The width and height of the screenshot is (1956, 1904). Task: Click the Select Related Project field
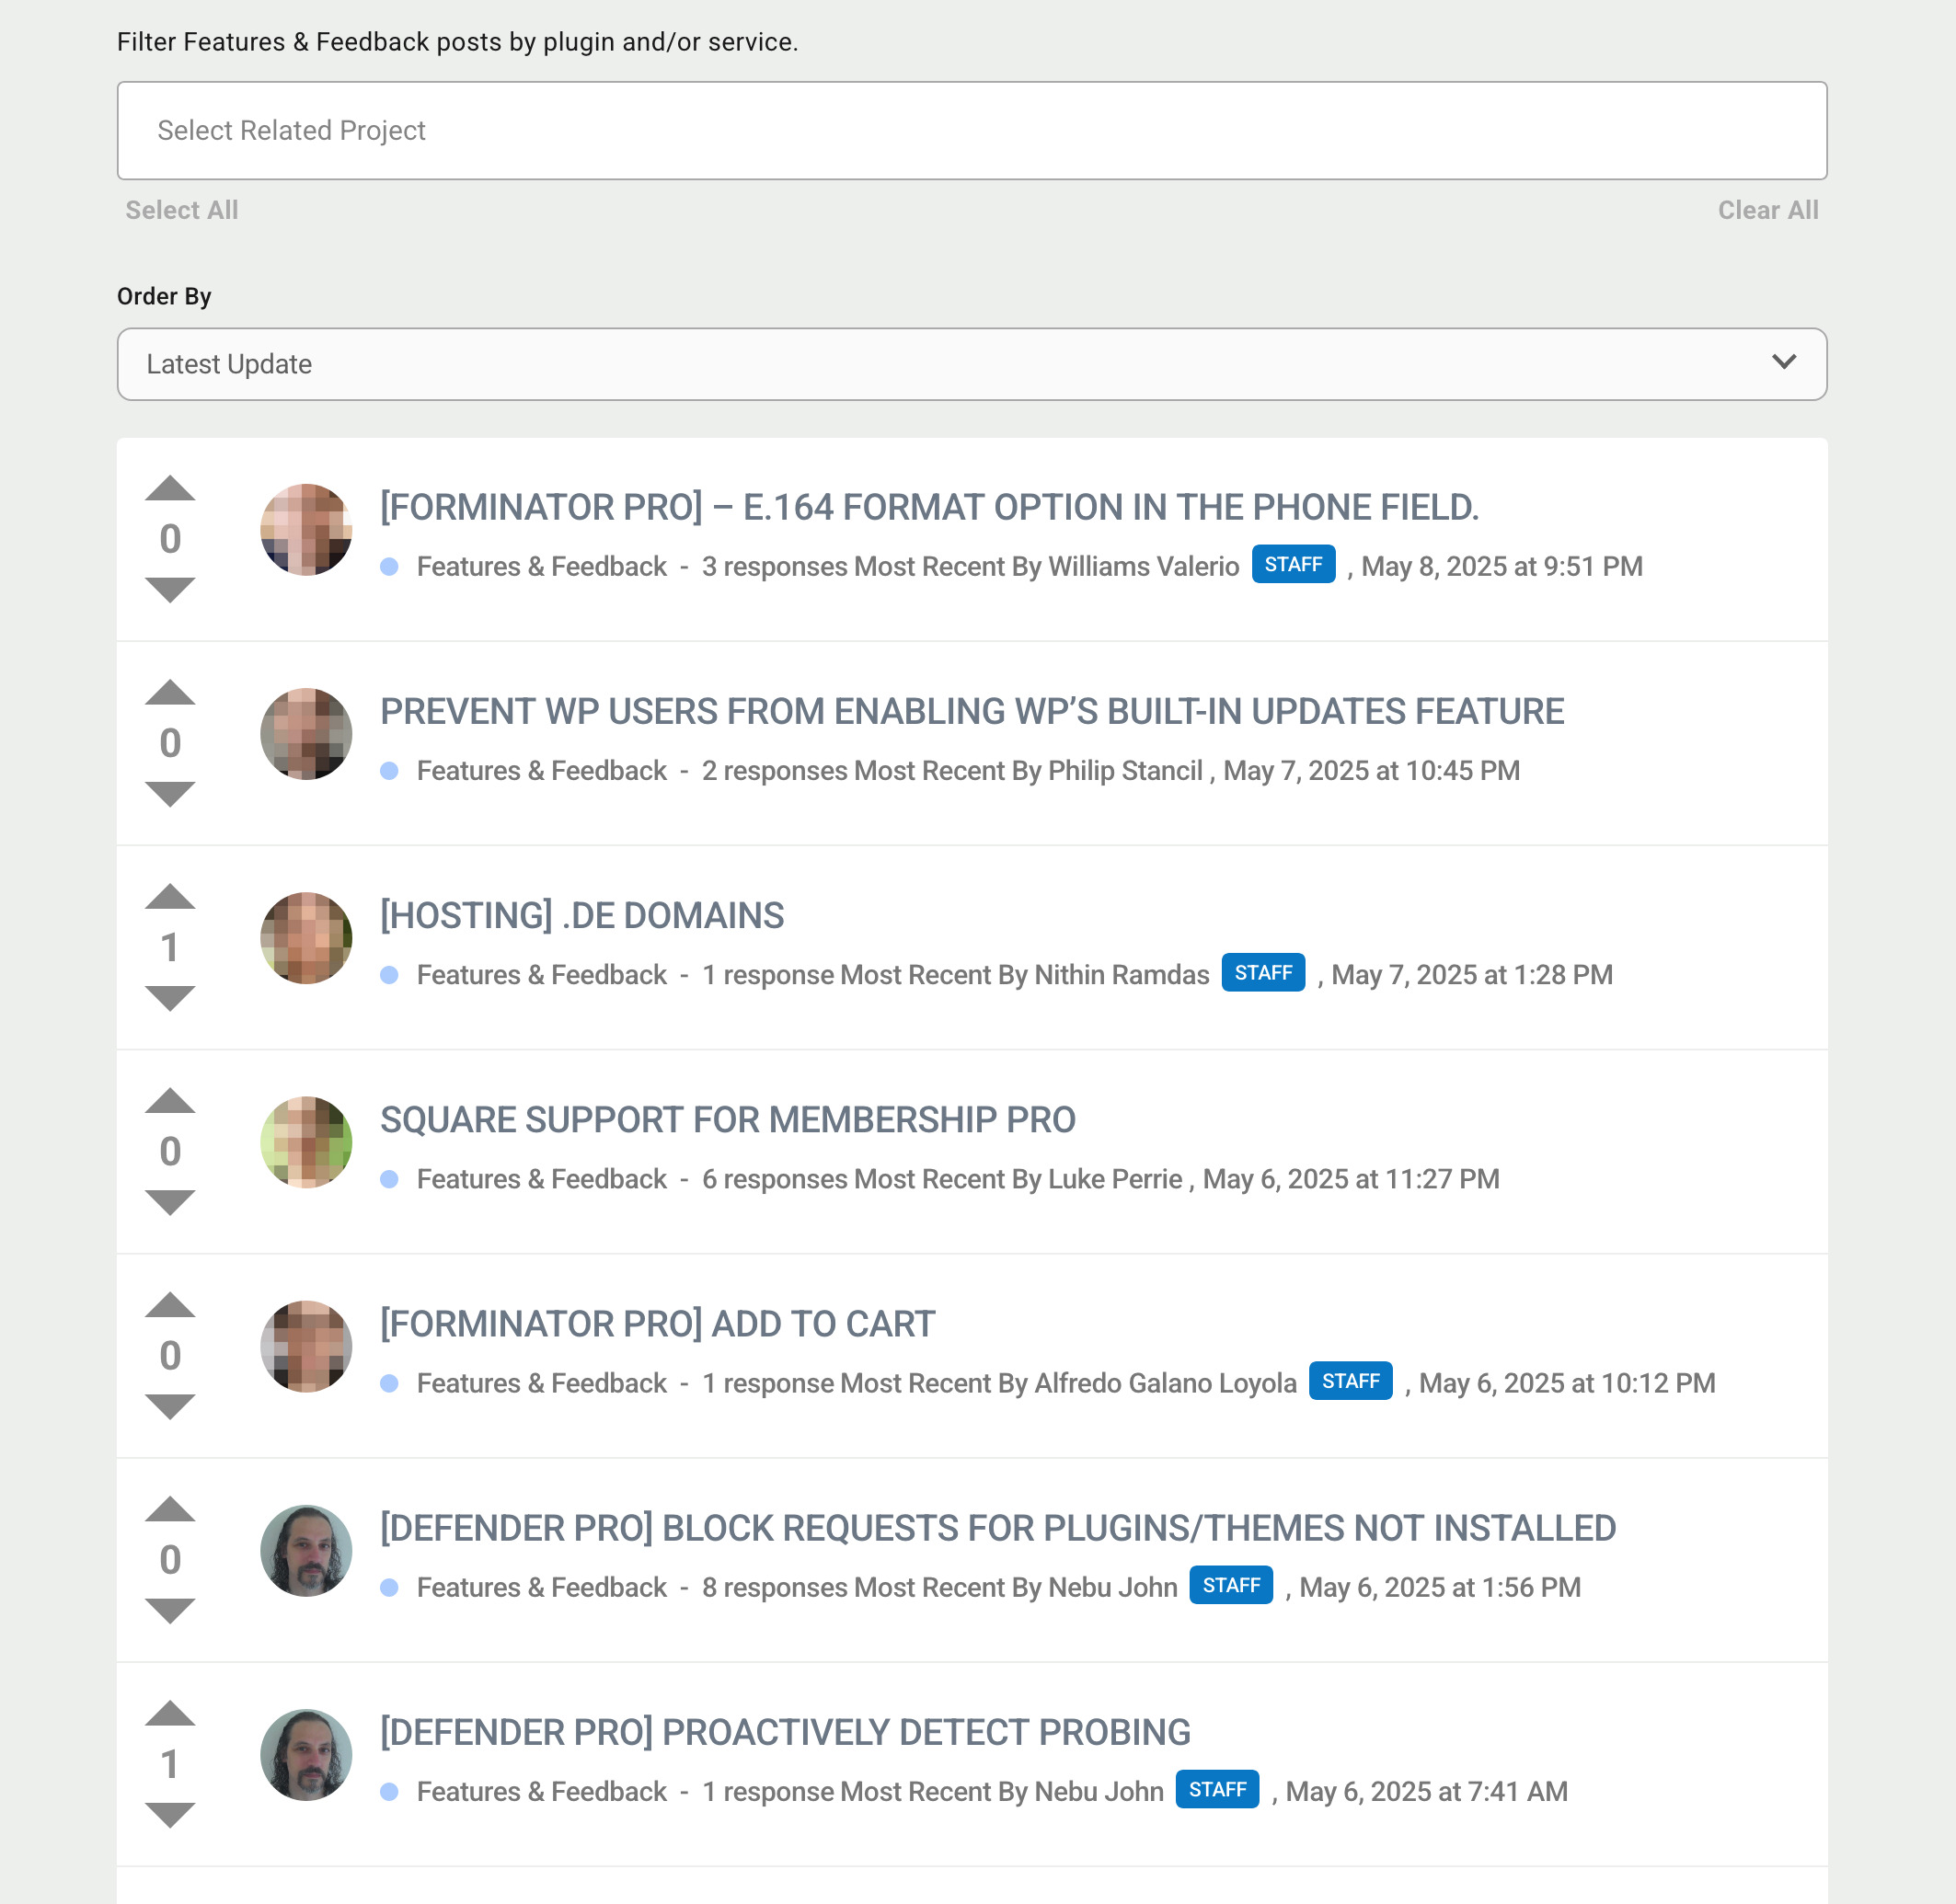[972, 131]
